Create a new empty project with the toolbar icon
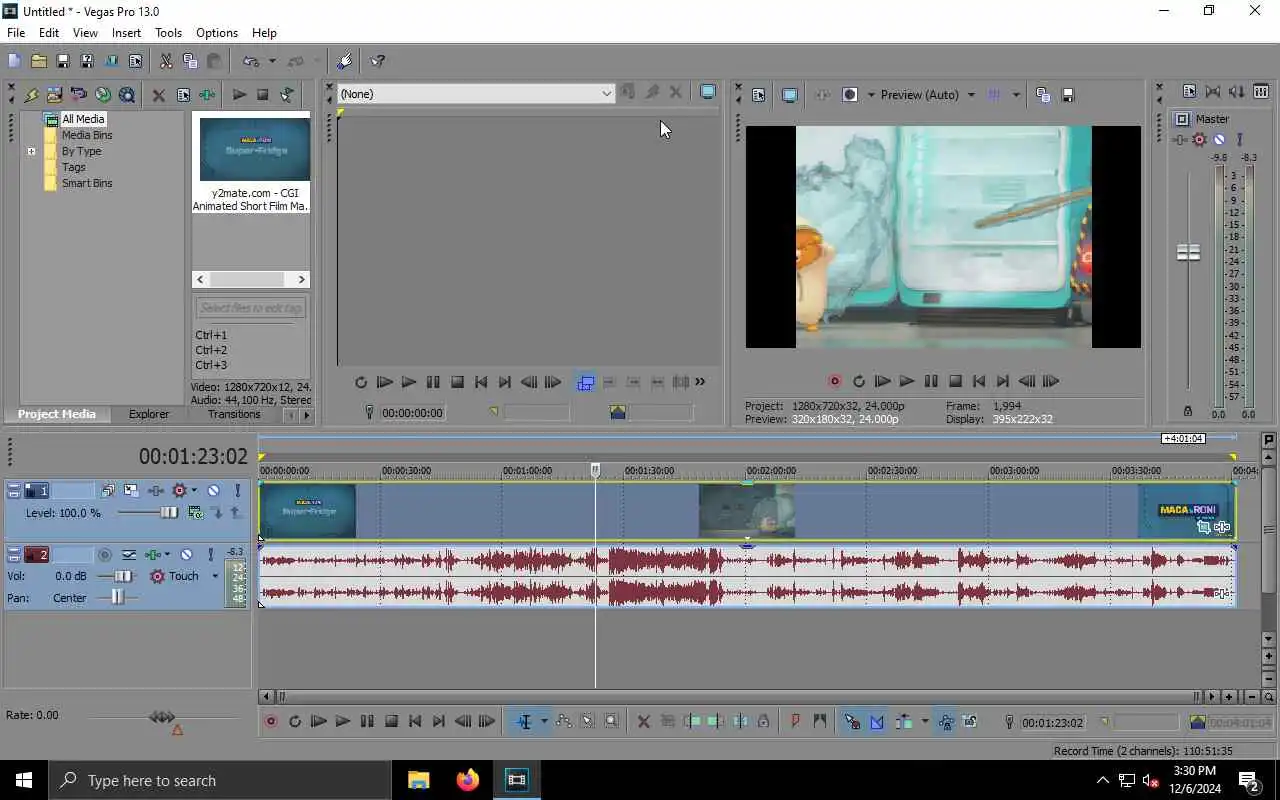The image size is (1280, 800). [14, 61]
